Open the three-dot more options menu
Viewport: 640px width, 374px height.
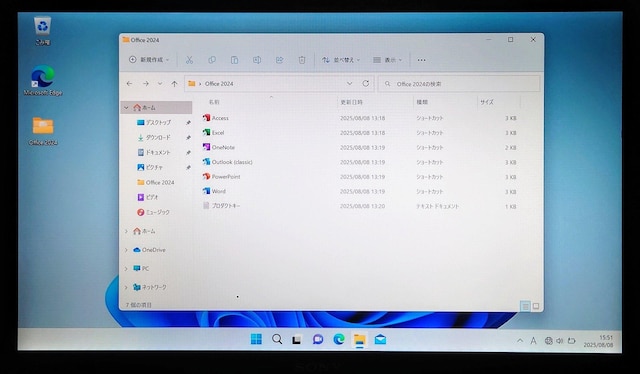[421, 60]
